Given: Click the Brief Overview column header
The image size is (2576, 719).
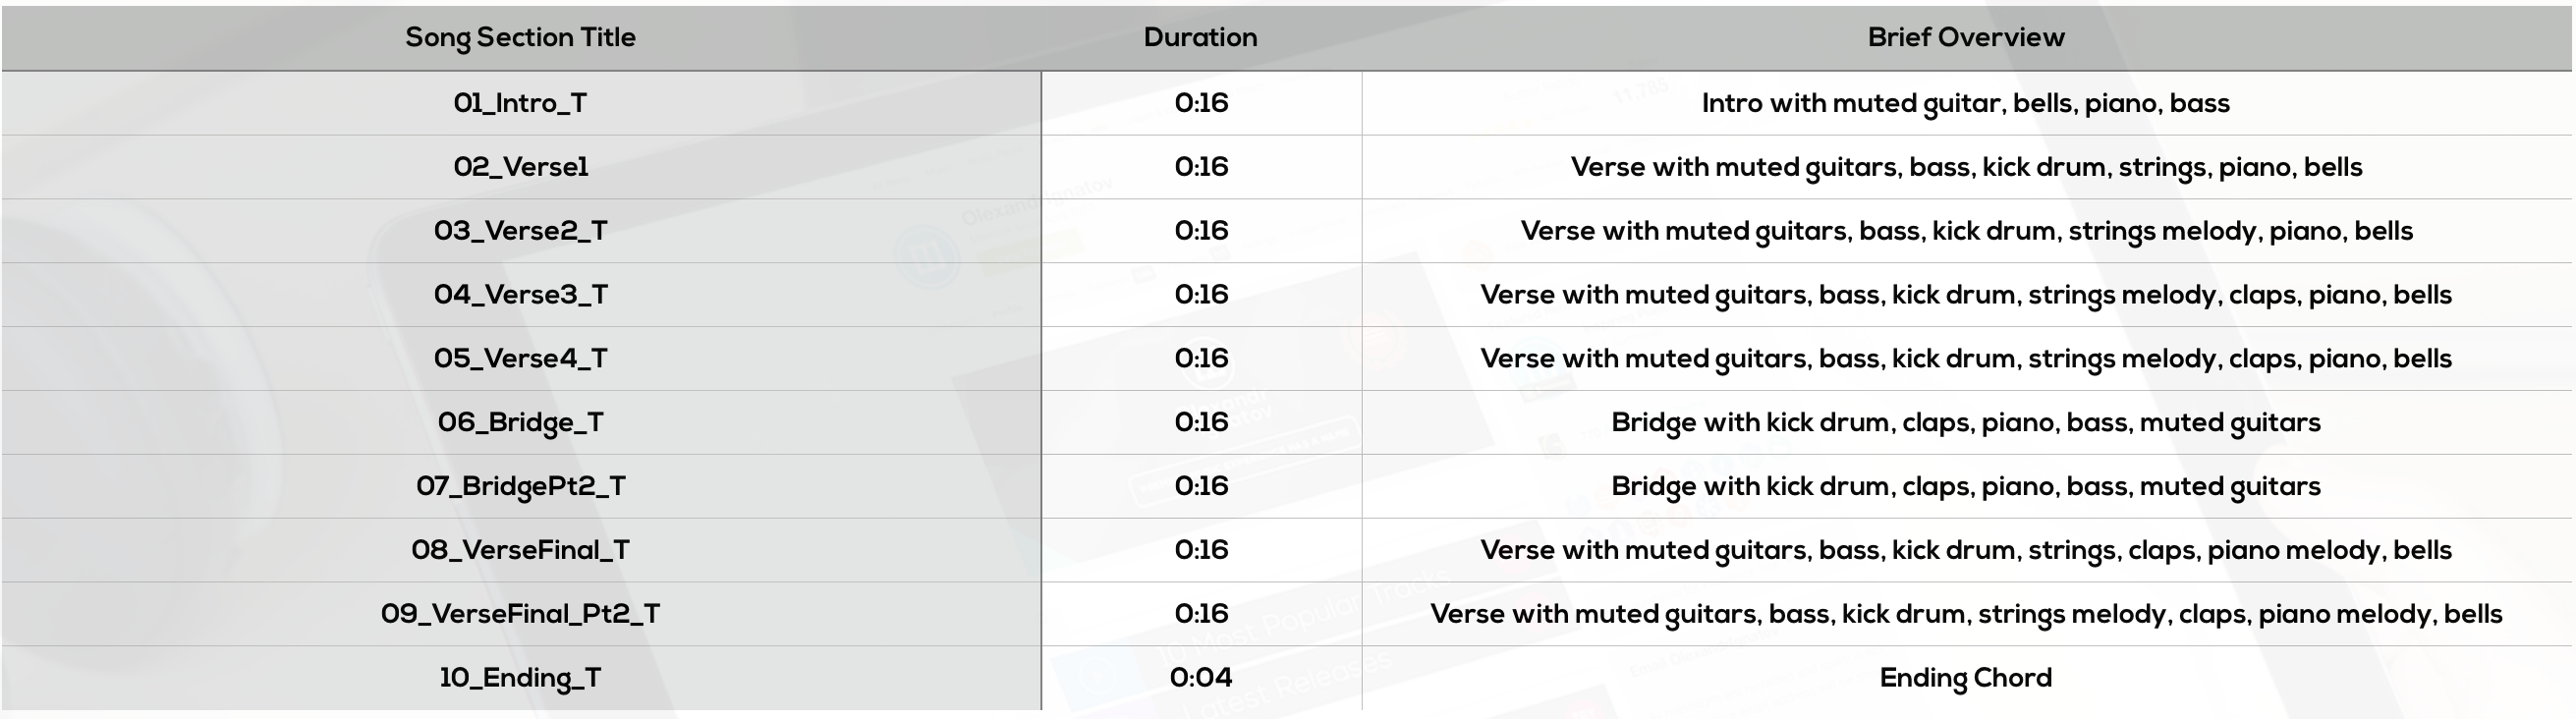Looking at the screenshot, I should pos(1966,38).
